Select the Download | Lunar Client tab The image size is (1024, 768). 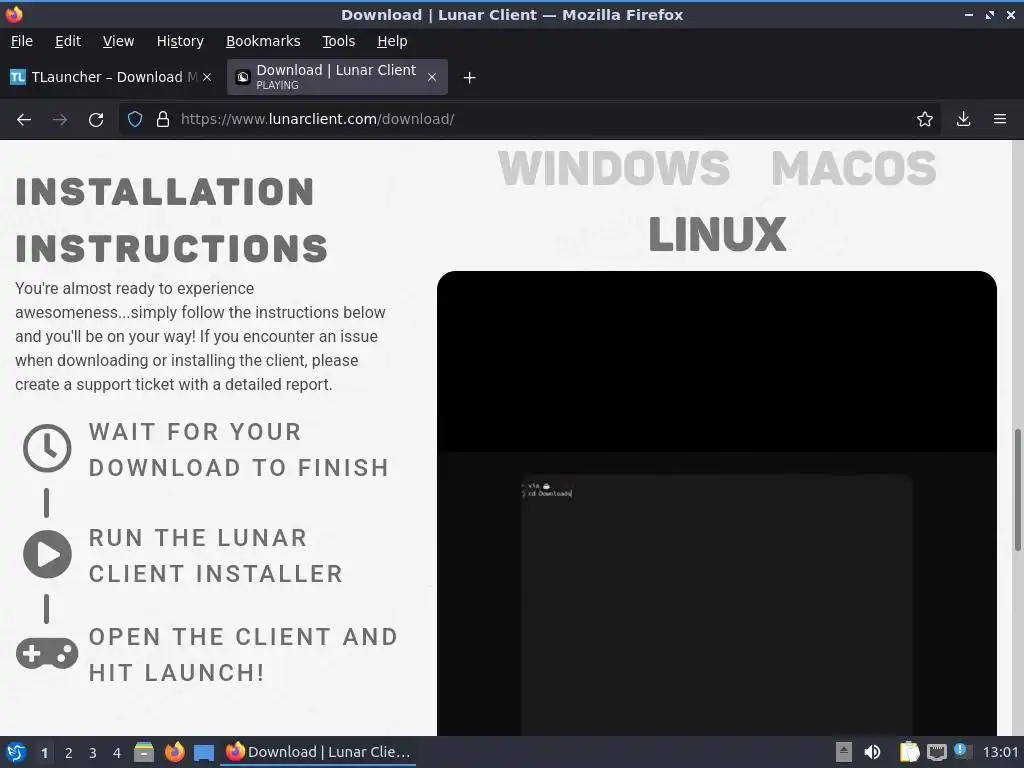pos(337,77)
